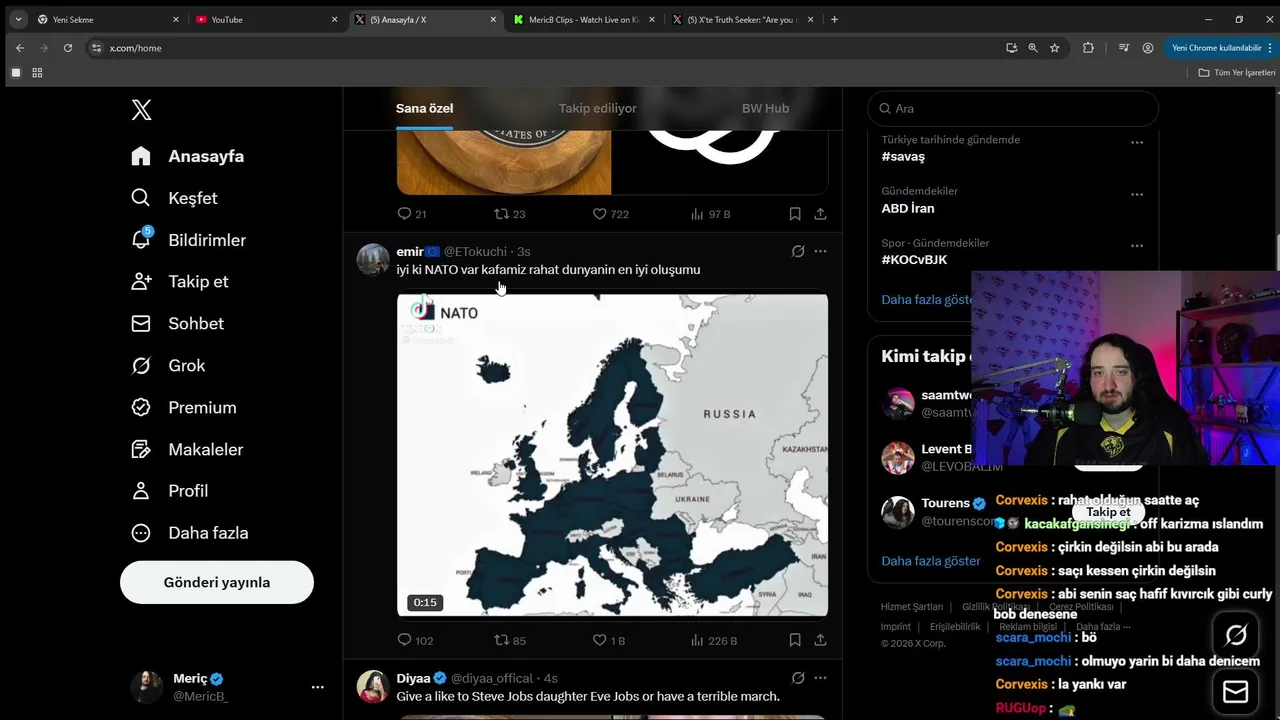Click Grok icon on Diyaa's post

click(x=798, y=678)
